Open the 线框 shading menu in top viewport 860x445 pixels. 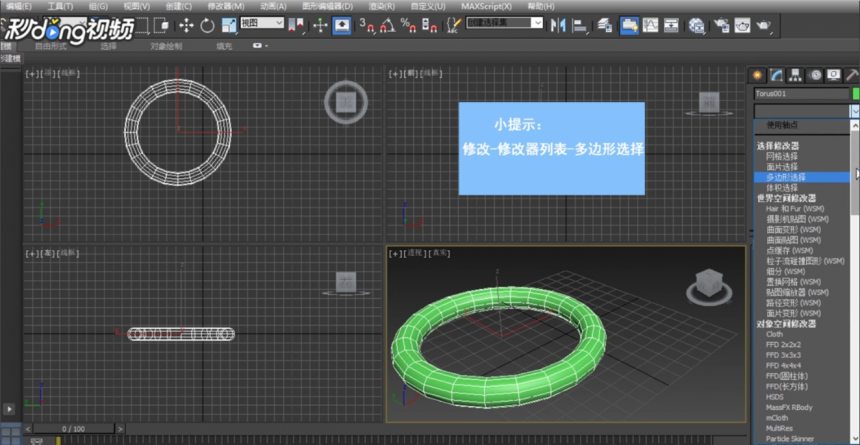pyautogui.click(x=69, y=72)
